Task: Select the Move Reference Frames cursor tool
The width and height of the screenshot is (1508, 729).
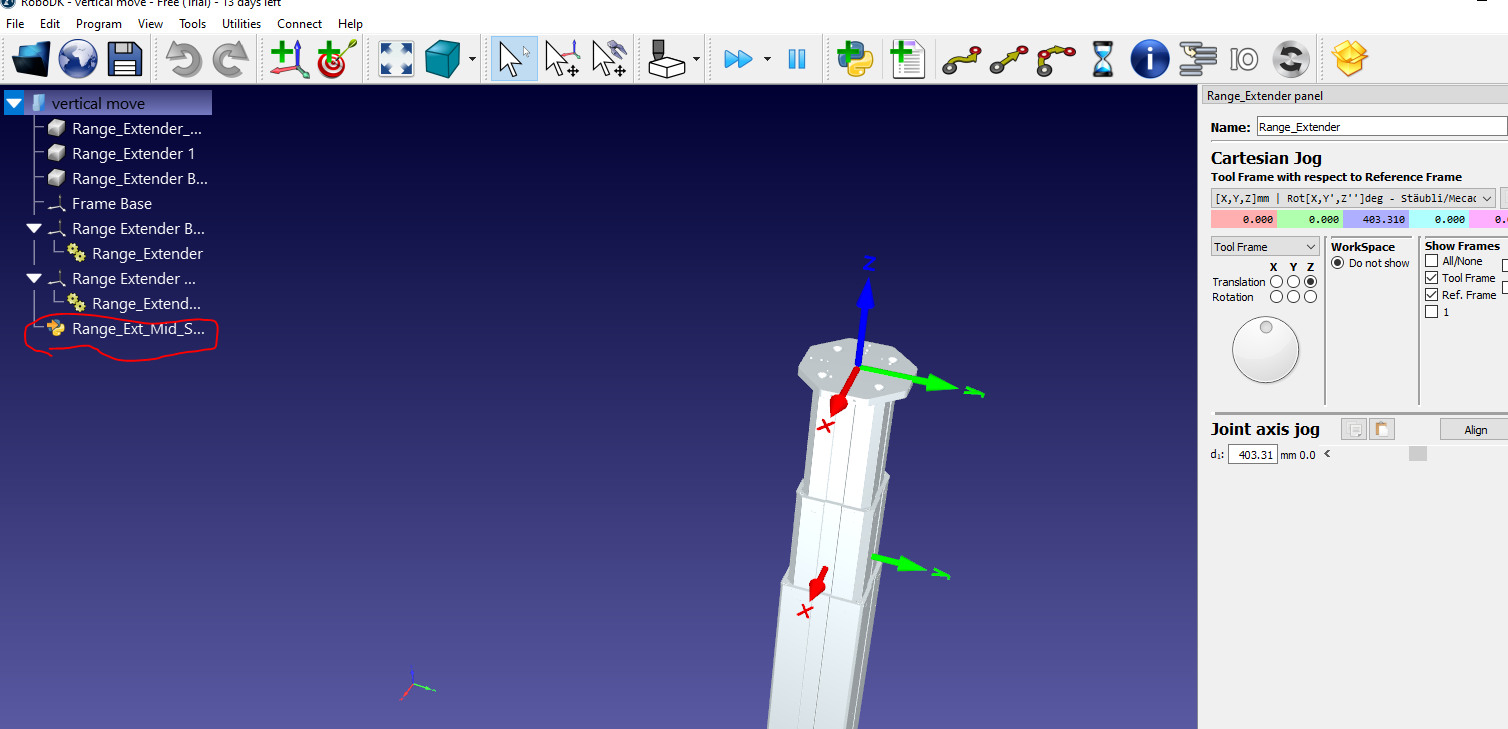Action: pos(561,60)
